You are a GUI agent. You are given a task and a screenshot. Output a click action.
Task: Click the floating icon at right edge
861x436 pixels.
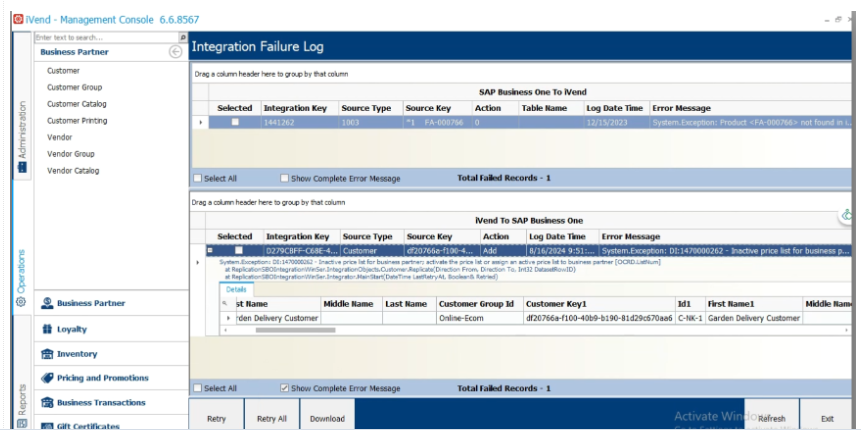coord(848,215)
